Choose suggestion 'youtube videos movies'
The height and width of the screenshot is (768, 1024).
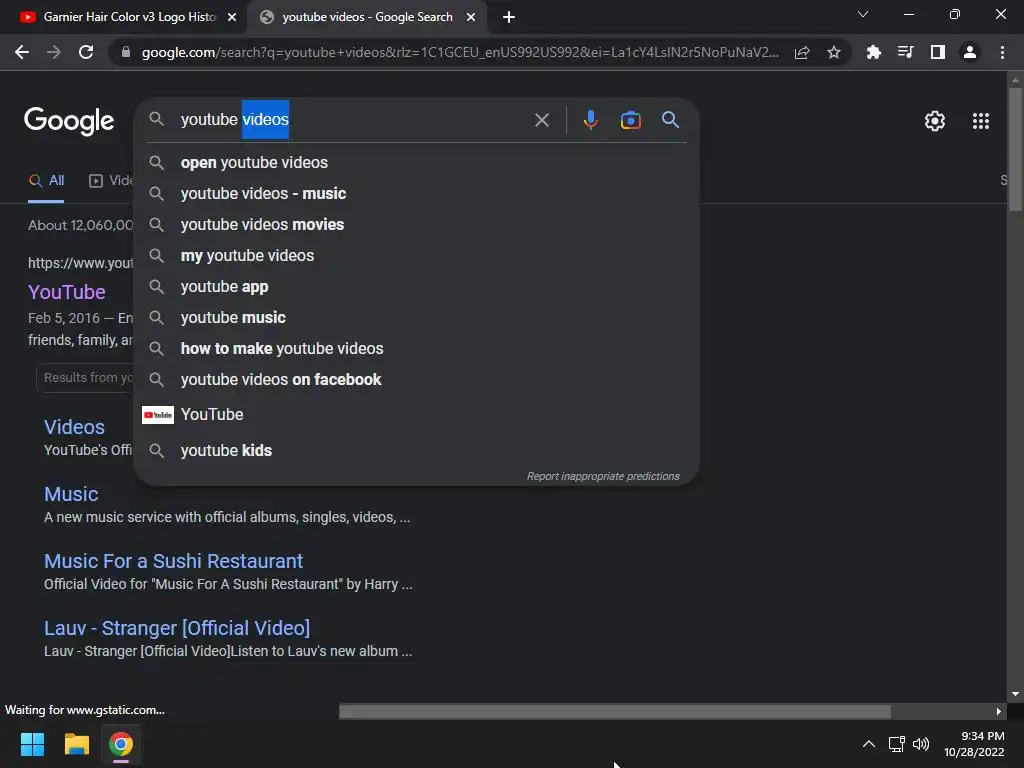[416, 225]
